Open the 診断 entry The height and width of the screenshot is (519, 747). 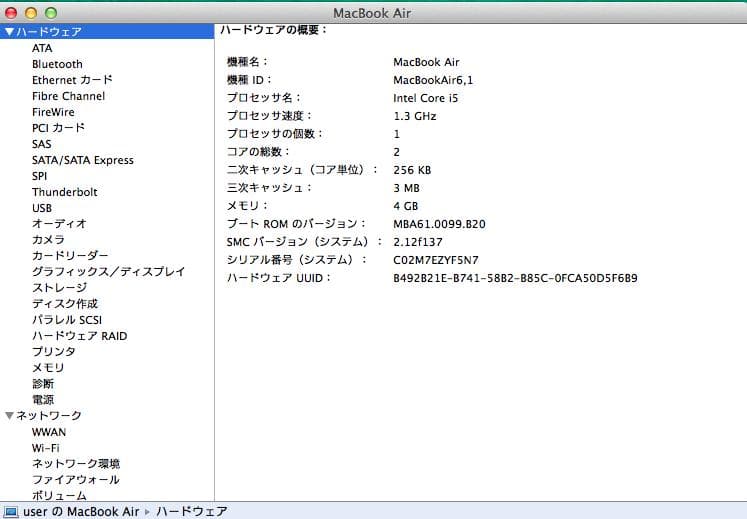(43, 384)
